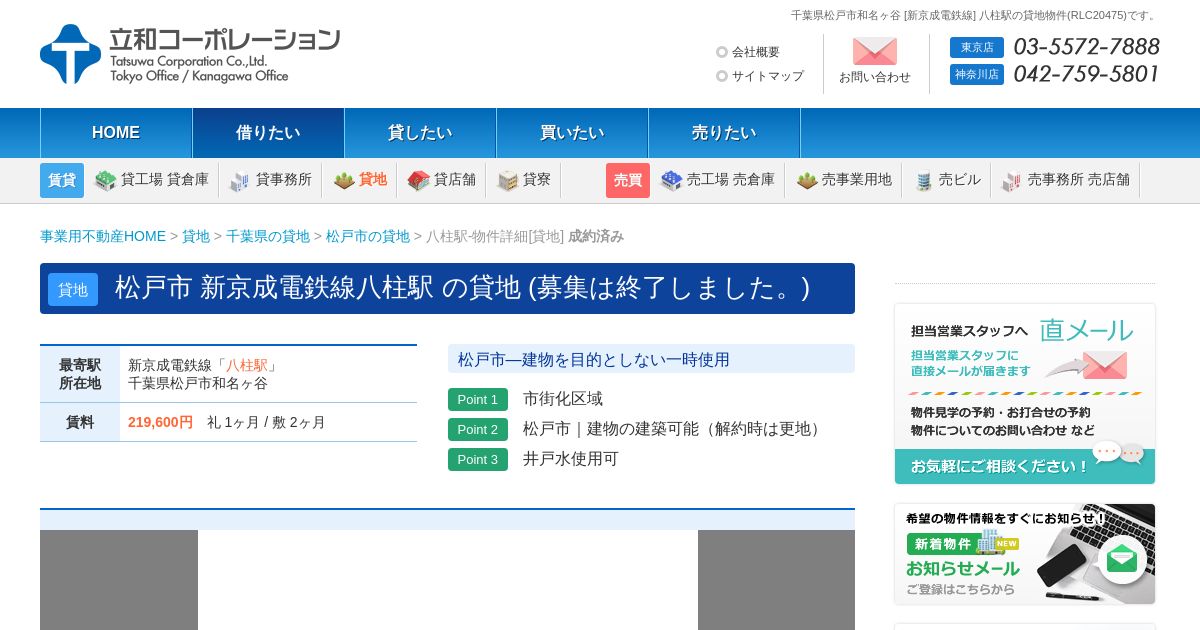
Task: Click 千葉県松戸市和名ヶ谷 address text
Action: [x=198, y=383]
